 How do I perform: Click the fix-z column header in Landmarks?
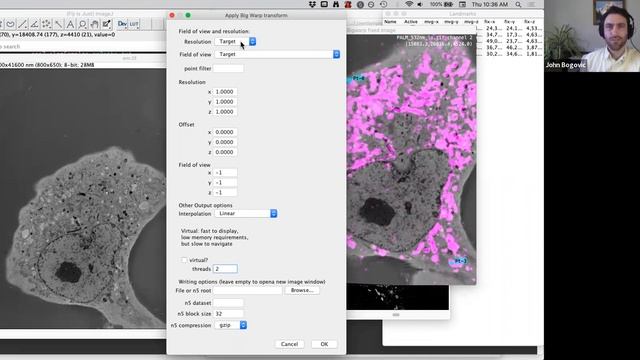click(529, 22)
